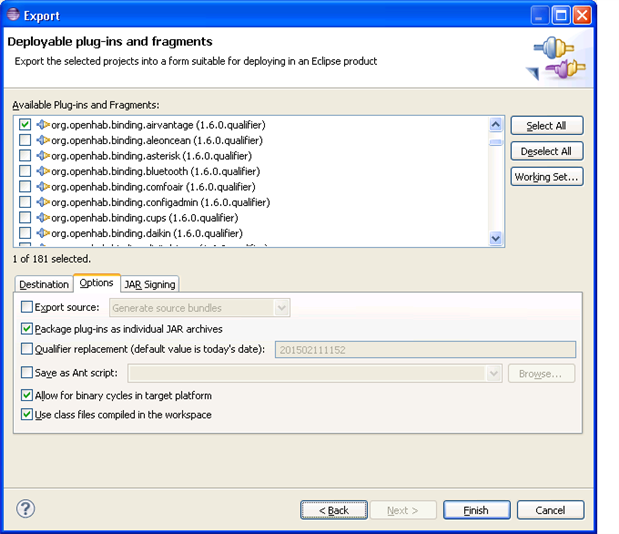Enable the Save as Ant script checkbox
The width and height of the screenshot is (619, 534).
coord(27,372)
